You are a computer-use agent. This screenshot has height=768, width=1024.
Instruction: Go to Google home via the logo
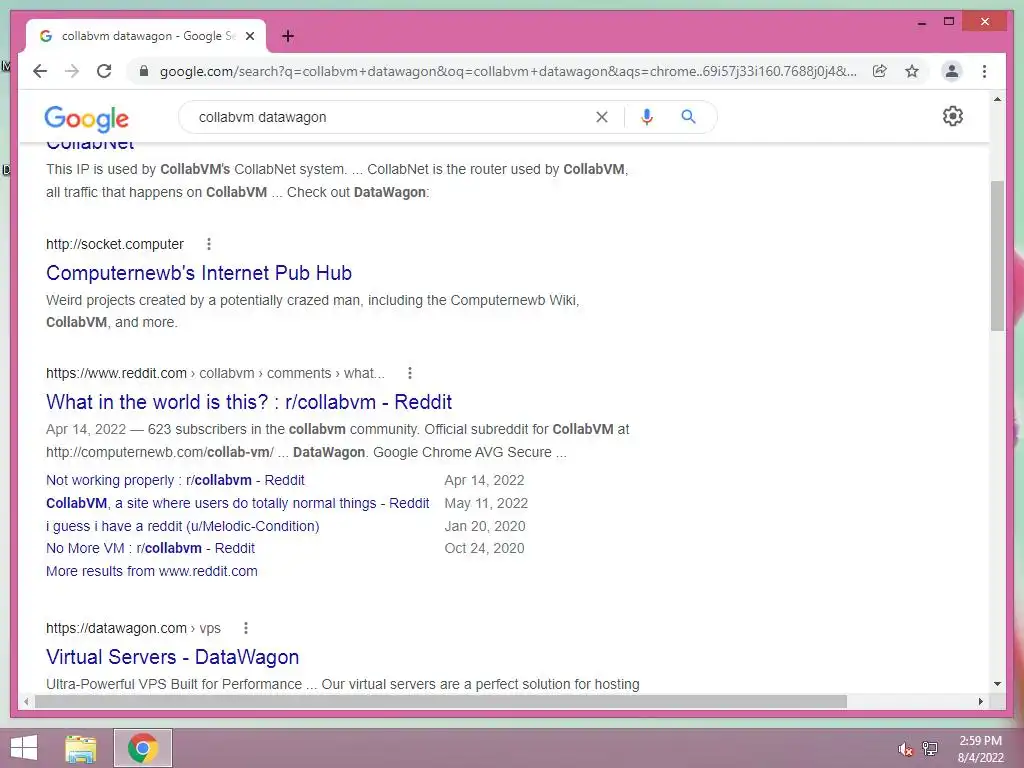click(86, 118)
